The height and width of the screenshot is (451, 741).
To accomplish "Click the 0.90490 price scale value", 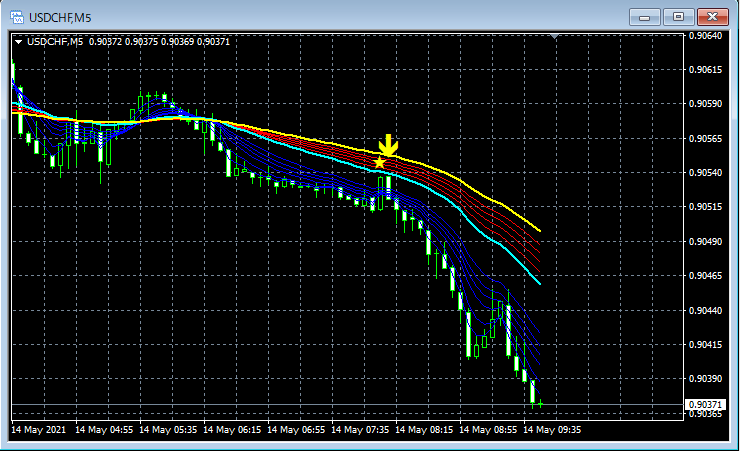I will point(705,242).
